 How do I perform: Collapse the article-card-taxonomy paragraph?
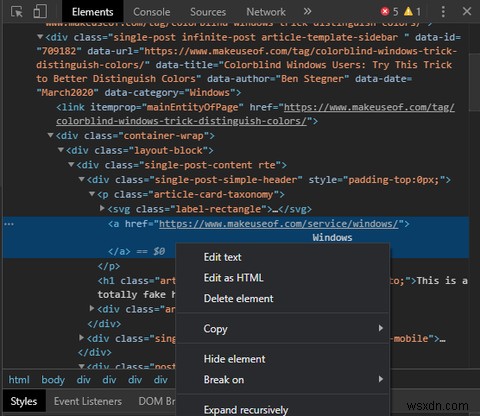click(x=92, y=194)
